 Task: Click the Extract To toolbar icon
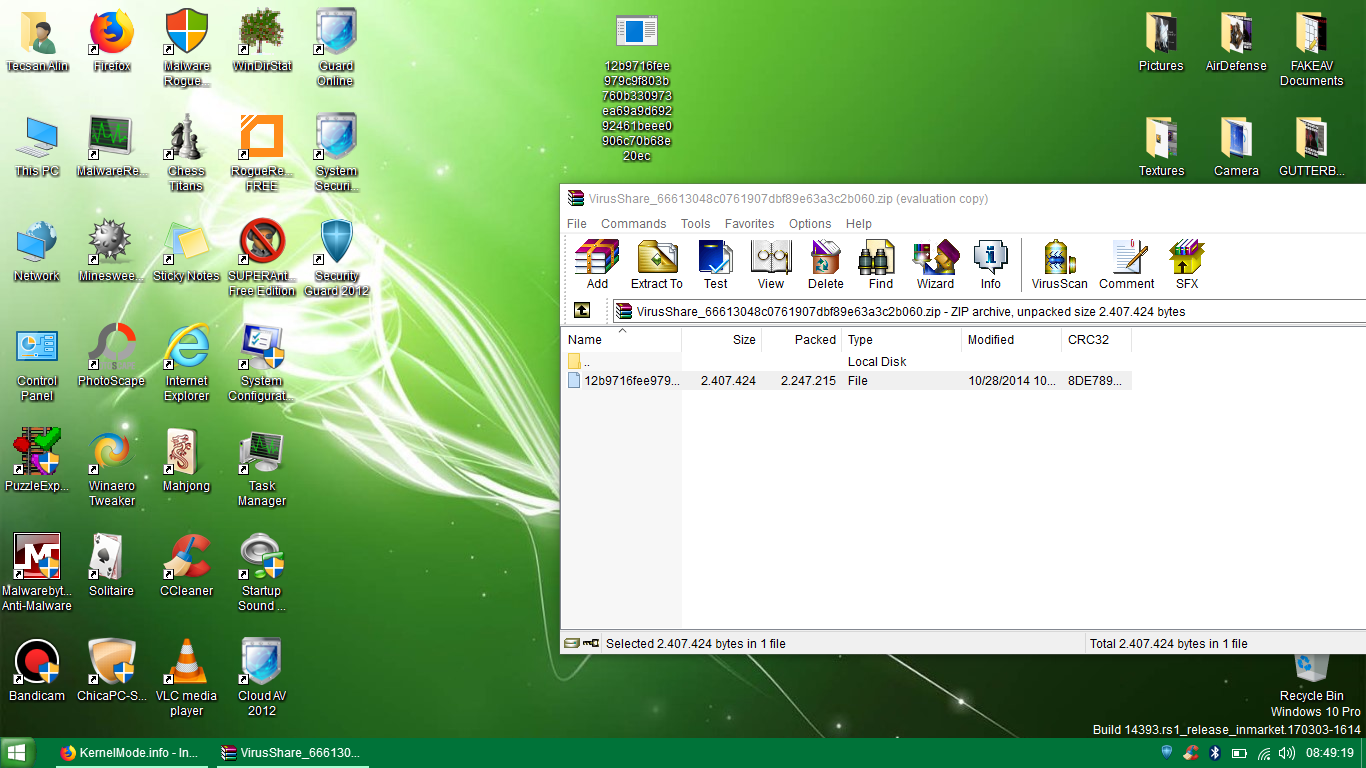point(657,264)
